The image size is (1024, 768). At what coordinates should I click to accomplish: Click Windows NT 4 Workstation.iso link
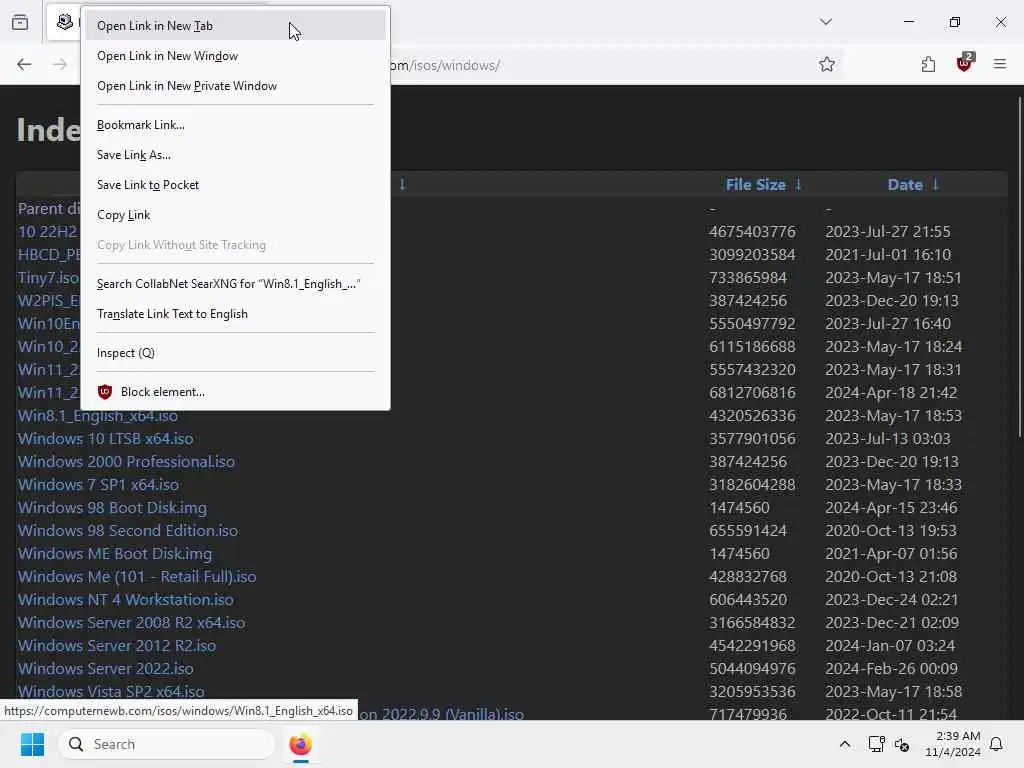[126, 600]
